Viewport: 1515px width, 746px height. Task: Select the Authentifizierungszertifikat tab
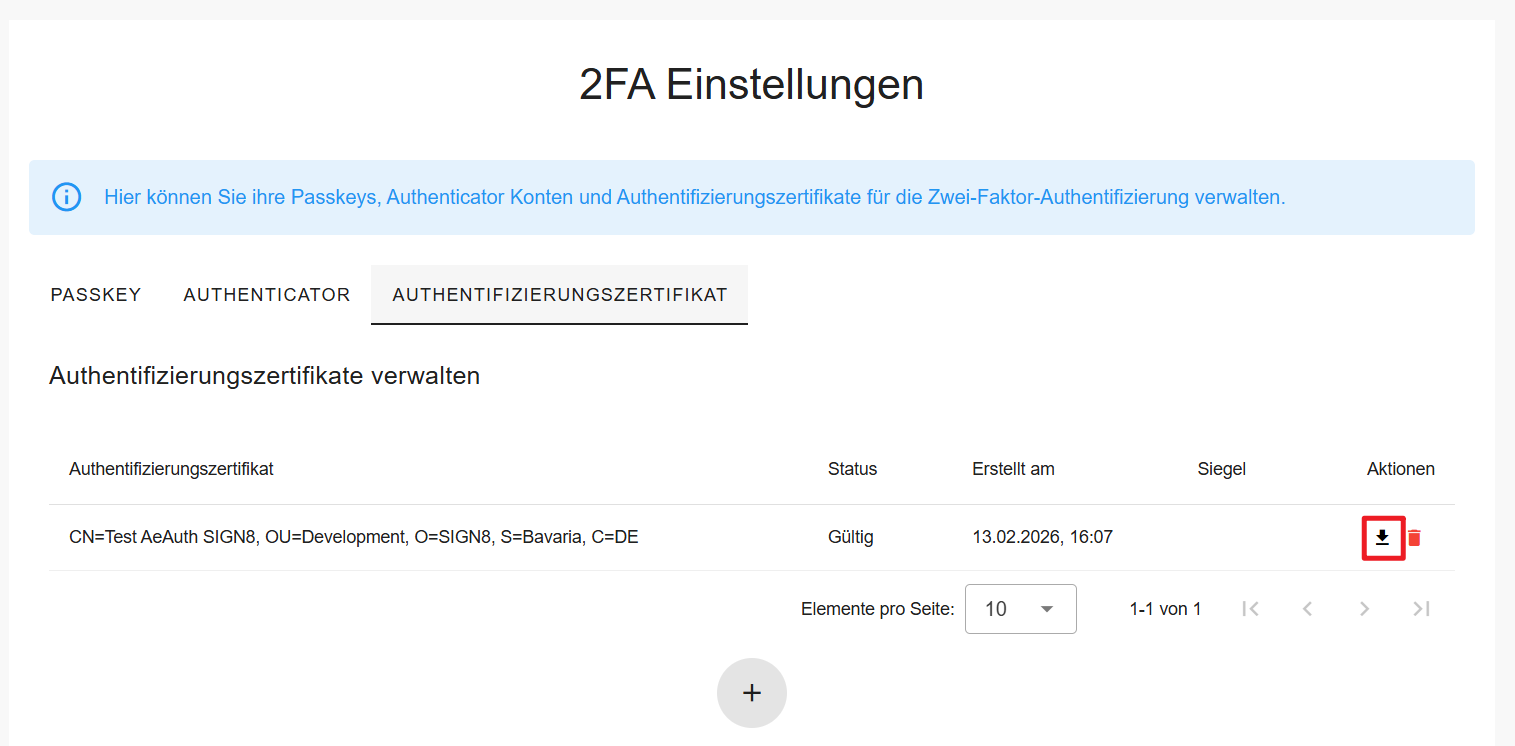[x=559, y=295]
